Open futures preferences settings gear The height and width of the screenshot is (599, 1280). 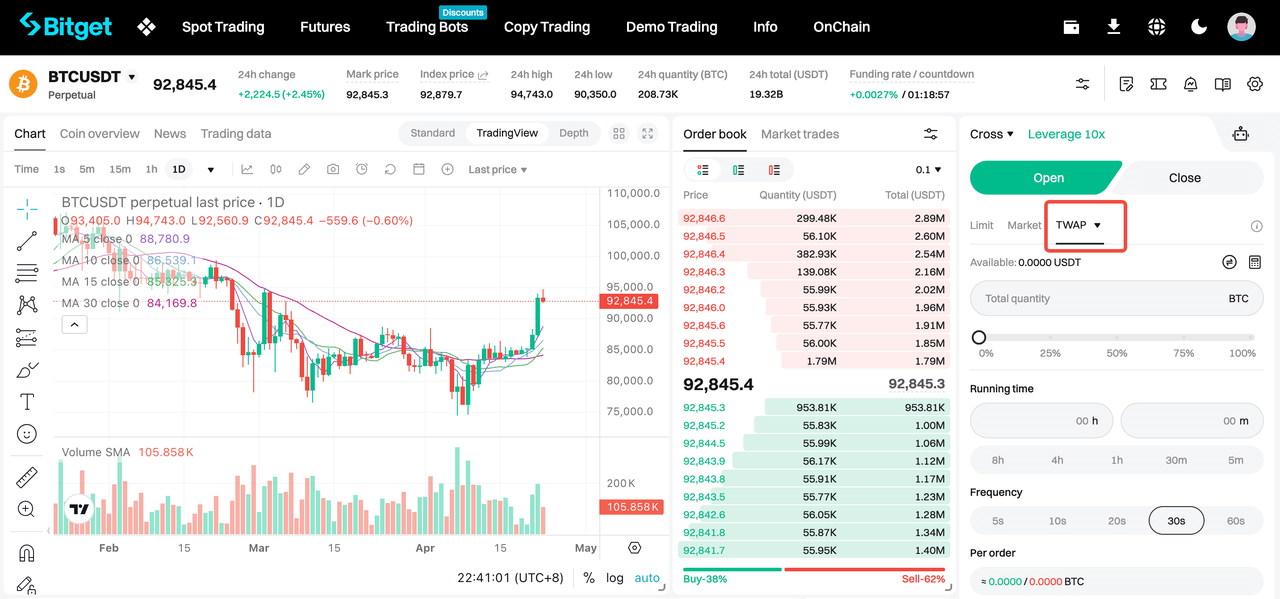click(1255, 84)
